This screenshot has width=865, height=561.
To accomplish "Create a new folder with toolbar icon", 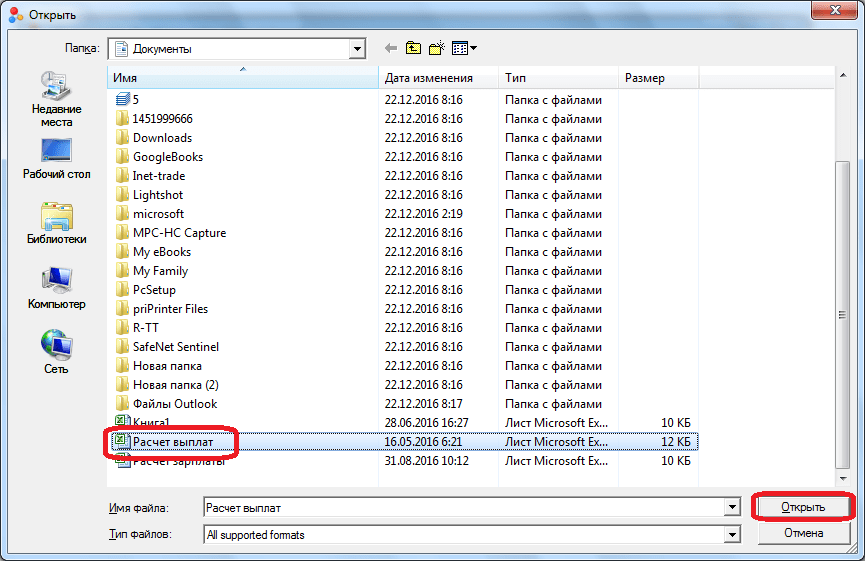I will pyautogui.click(x=437, y=47).
